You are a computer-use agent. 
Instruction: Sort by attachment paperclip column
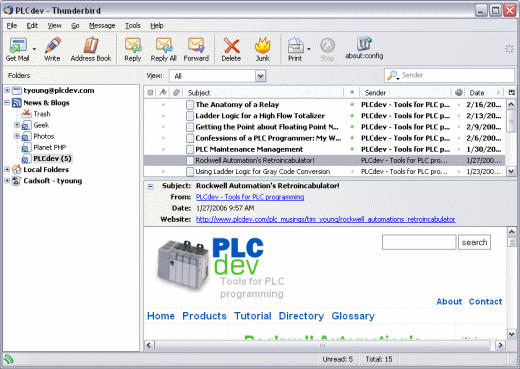(x=176, y=93)
